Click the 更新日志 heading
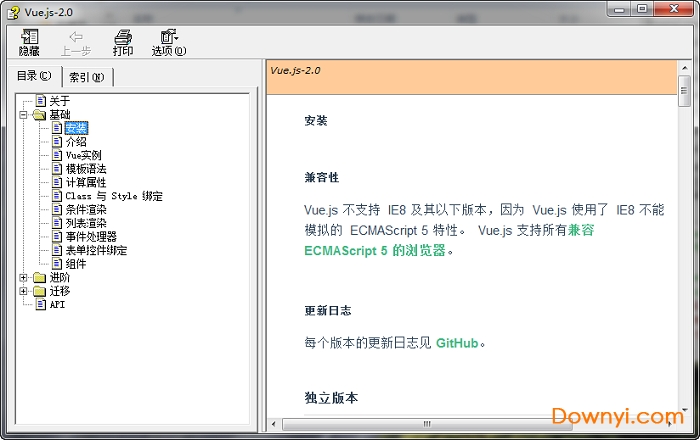Image resolution: width=700 pixels, height=440 pixels. click(328, 311)
